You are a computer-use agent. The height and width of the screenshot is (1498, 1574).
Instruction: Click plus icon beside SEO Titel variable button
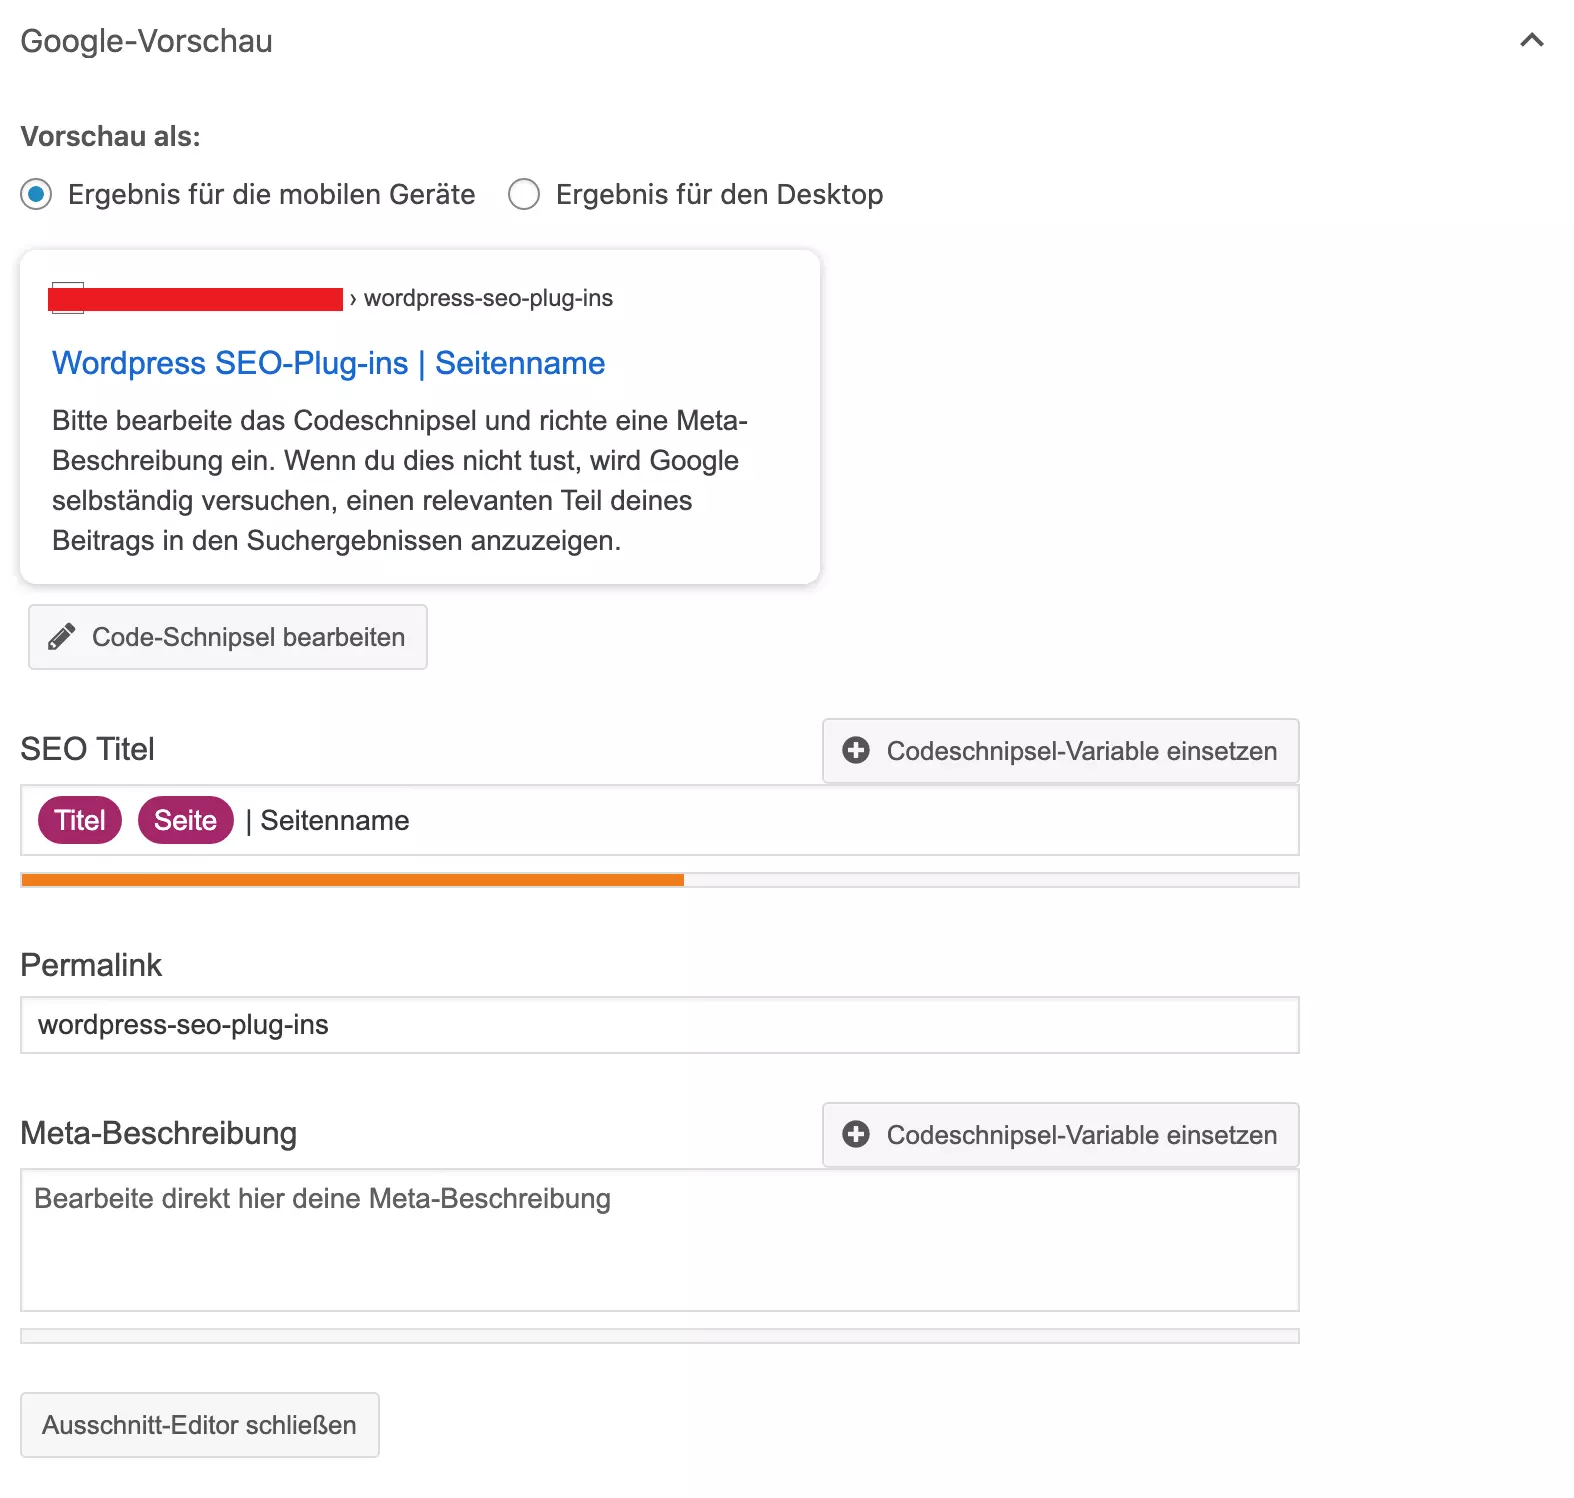tap(856, 751)
